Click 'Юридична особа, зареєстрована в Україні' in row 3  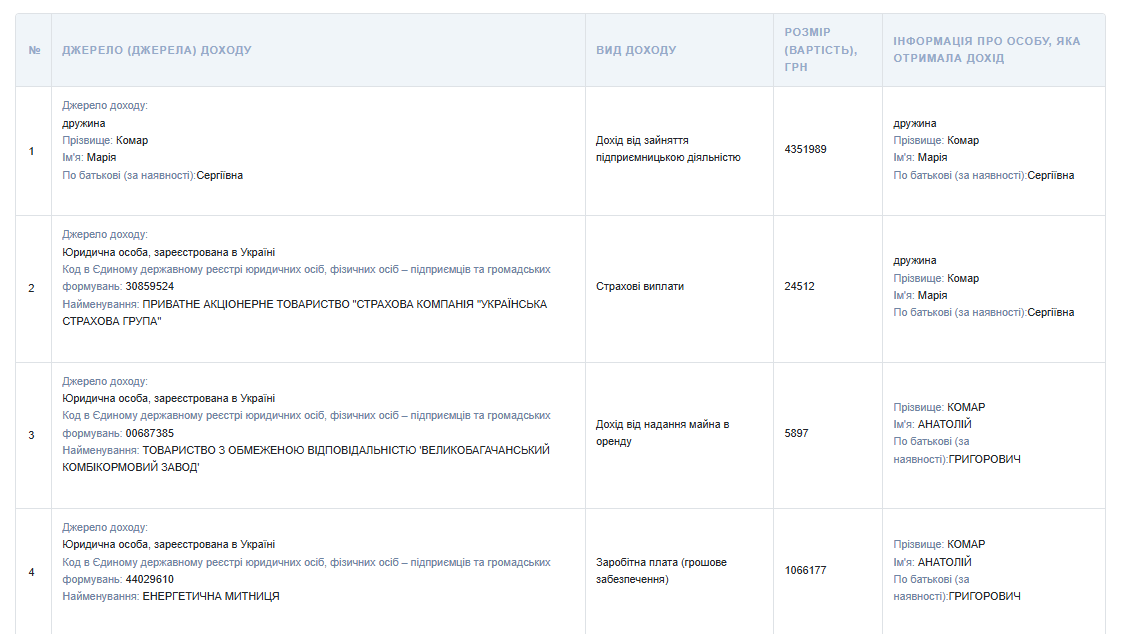[168, 398]
